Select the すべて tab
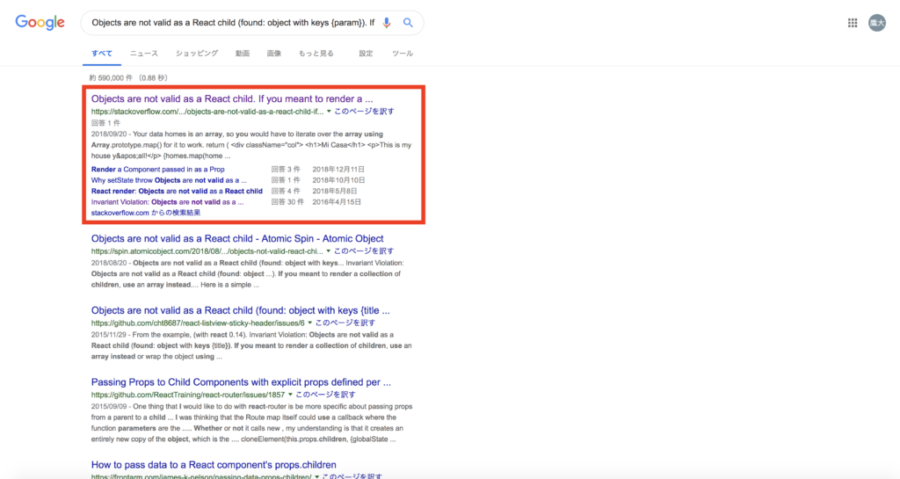Screen dimensions: 900x479 (102, 53)
